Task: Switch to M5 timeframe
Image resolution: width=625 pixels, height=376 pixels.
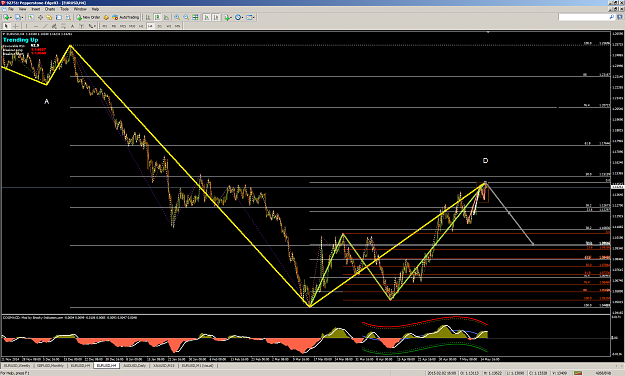Action: click(114, 26)
